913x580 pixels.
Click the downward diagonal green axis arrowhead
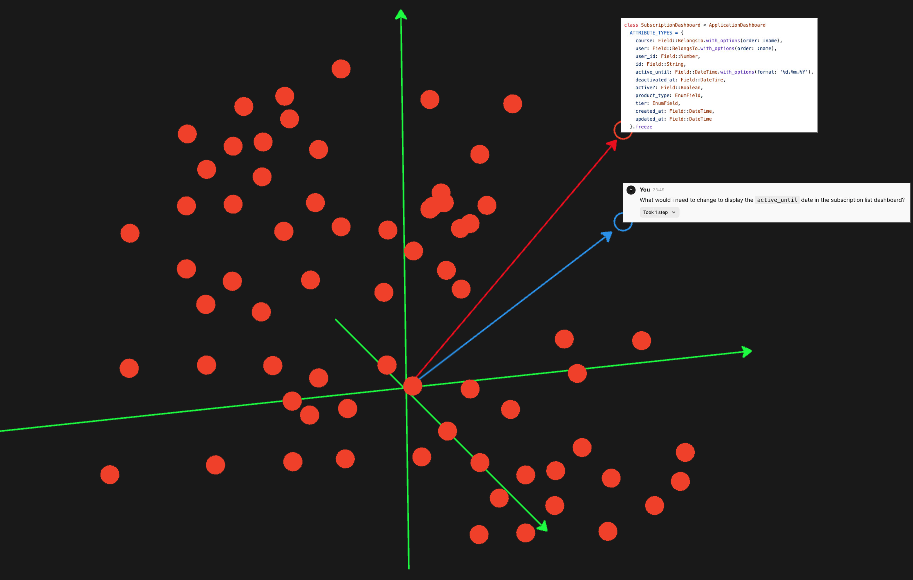click(x=542, y=528)
